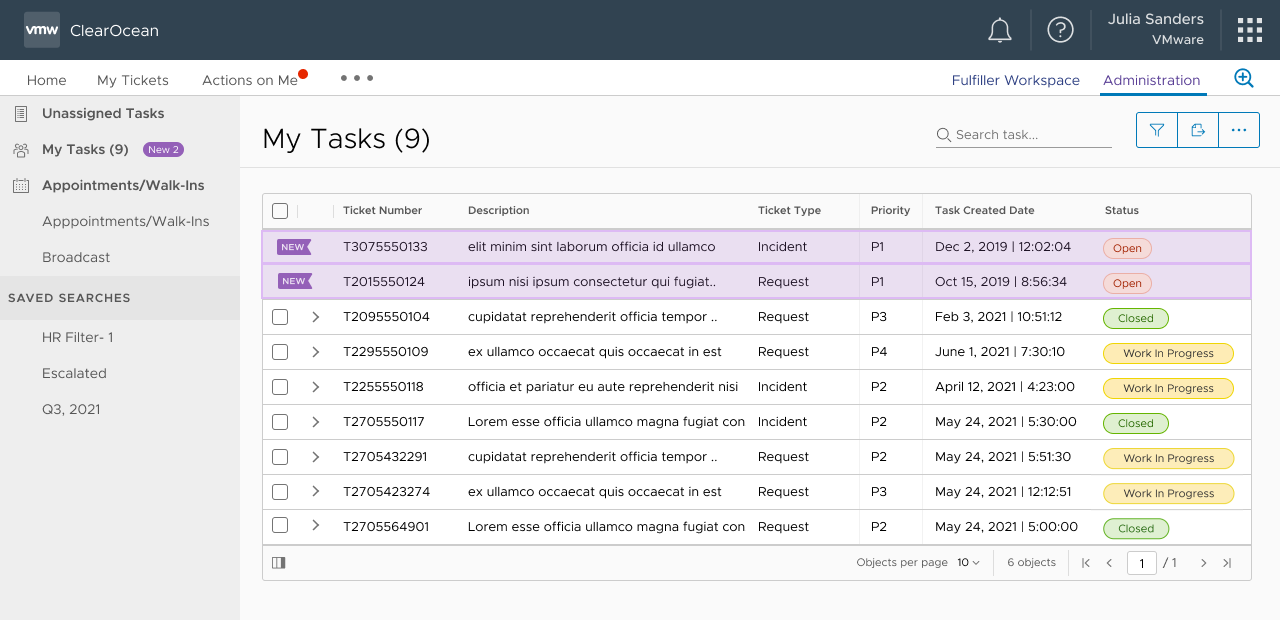Click the zoom-in magnifier icon
The width and height of the screenshot is (1280, 620).
pyautogui.click(x=1243, y=79)
